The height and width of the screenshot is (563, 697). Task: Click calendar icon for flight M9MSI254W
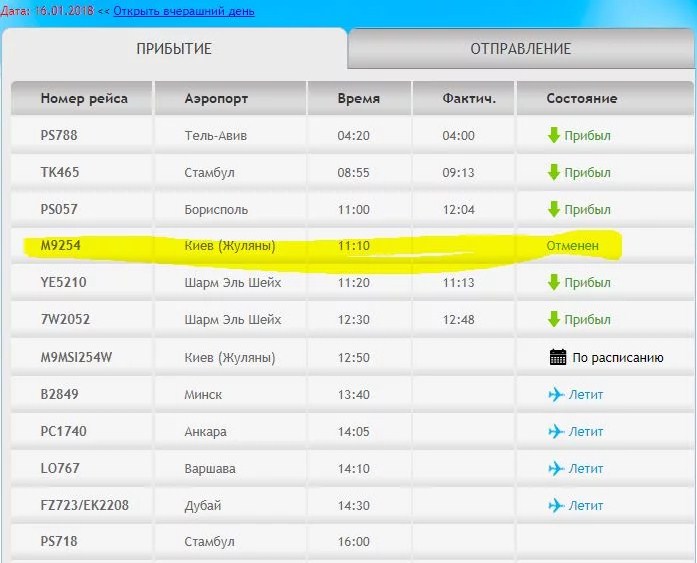[558, 357]
